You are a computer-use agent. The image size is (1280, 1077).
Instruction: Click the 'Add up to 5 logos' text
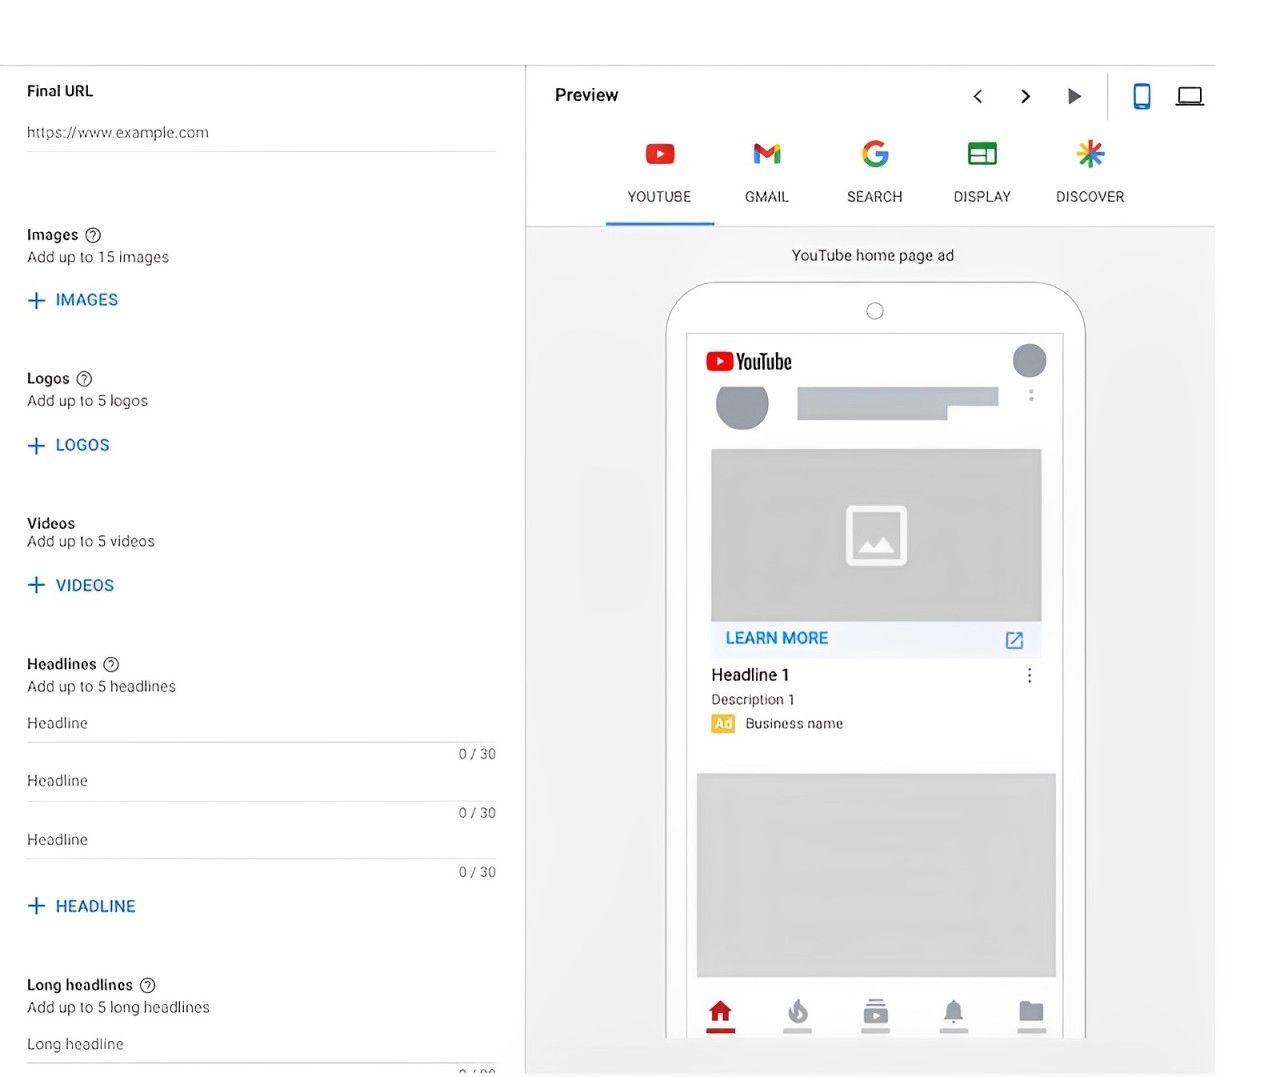87,401
